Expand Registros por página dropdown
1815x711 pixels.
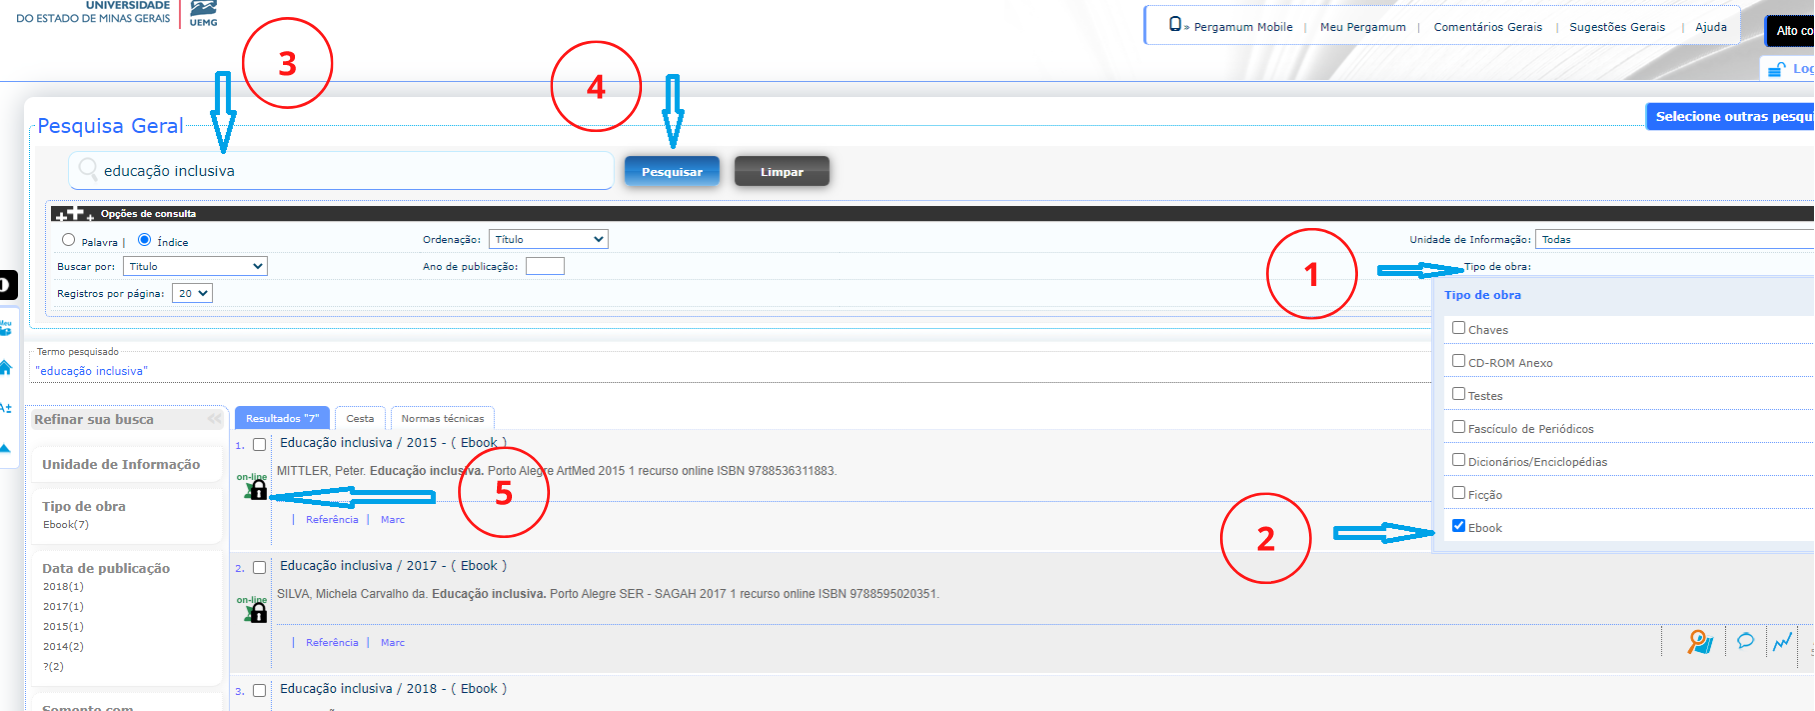pyautogui.click(x=192, y=293)
